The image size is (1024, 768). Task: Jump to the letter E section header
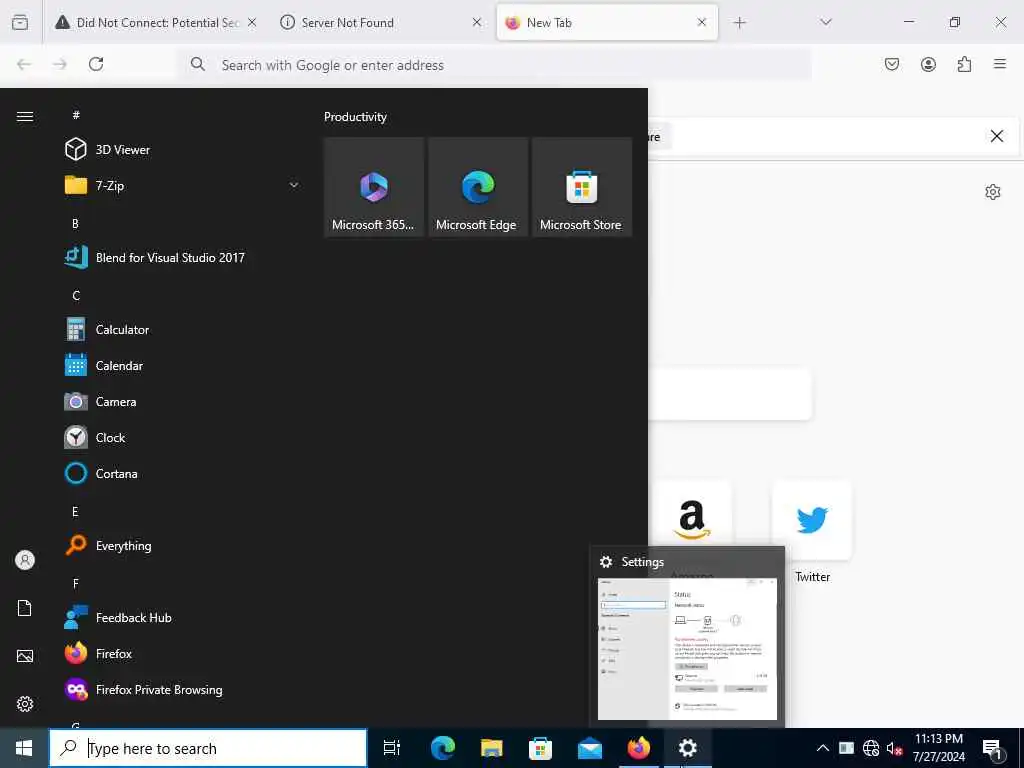75,511
